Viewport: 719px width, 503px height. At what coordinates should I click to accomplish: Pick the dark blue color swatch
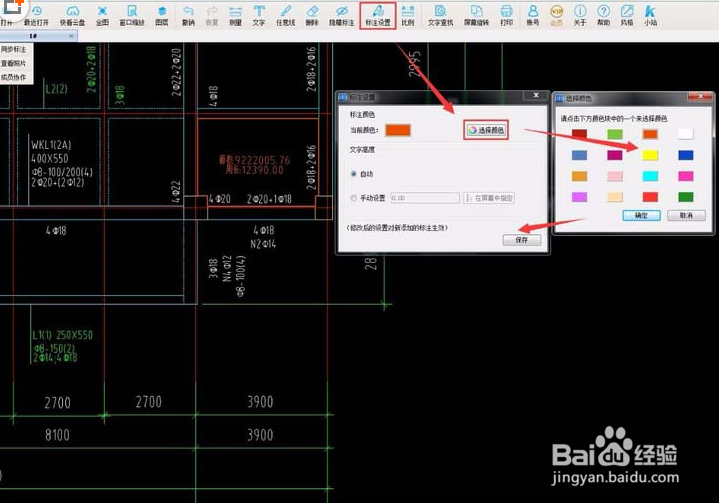[x=686, y=155]
